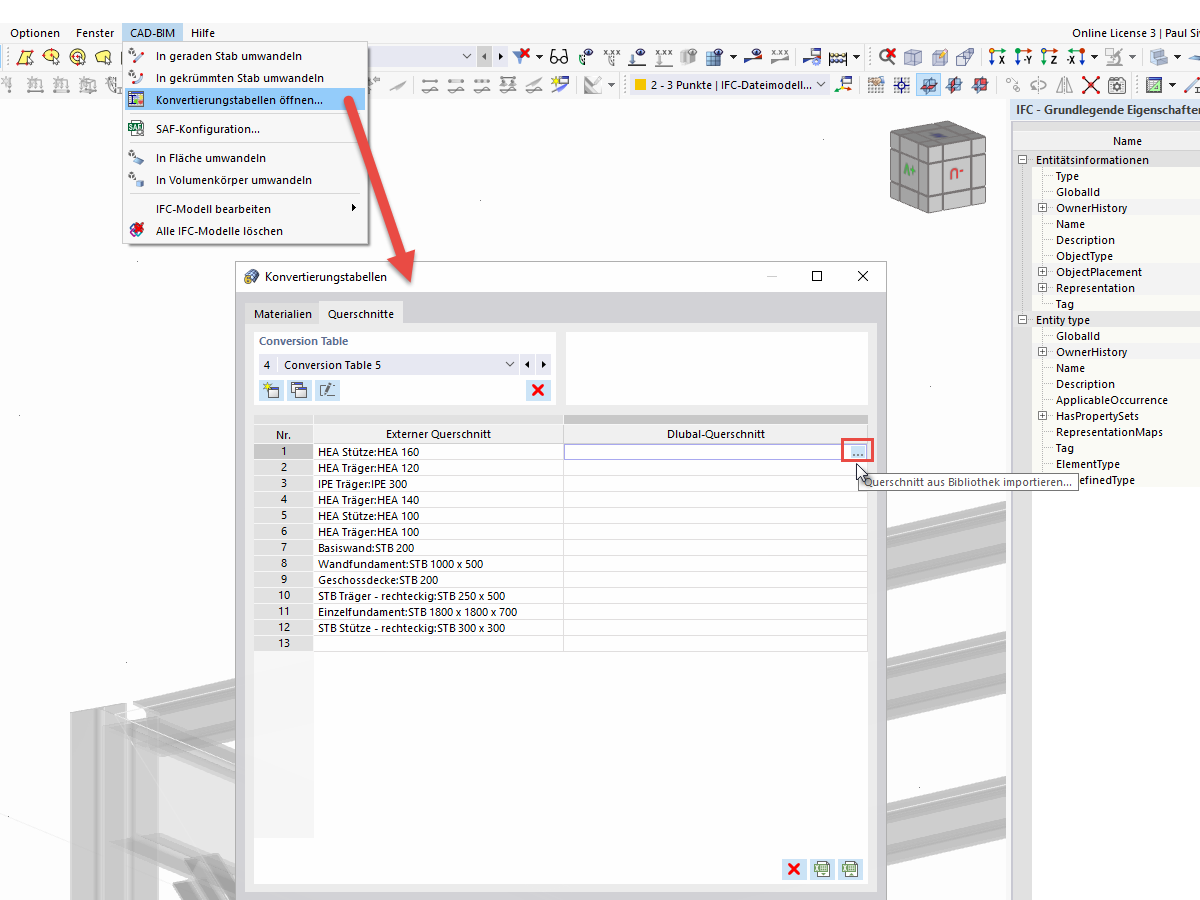Image resolution: width=1200 pixels, height=900 pixels.
Task: Delete the conversion table red X
Action: tap(538, 390)
